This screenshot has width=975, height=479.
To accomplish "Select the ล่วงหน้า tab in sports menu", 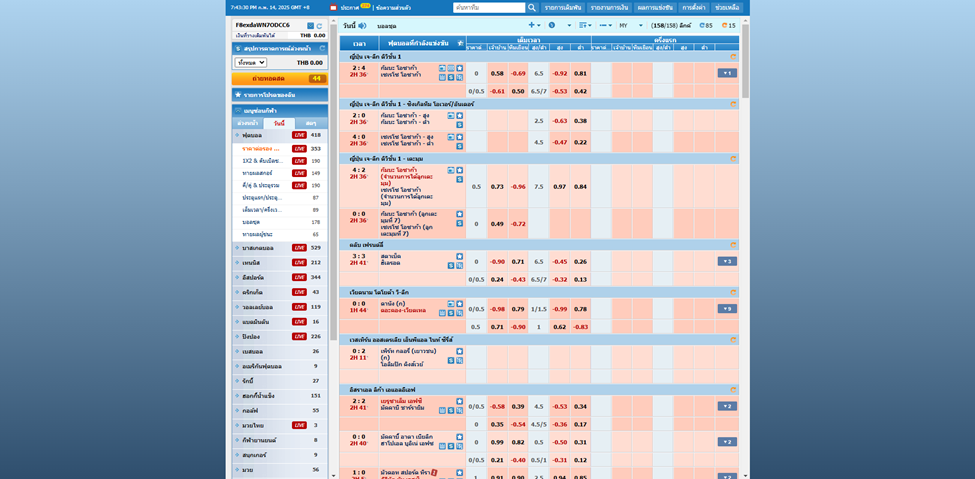I will coord(247,123).
